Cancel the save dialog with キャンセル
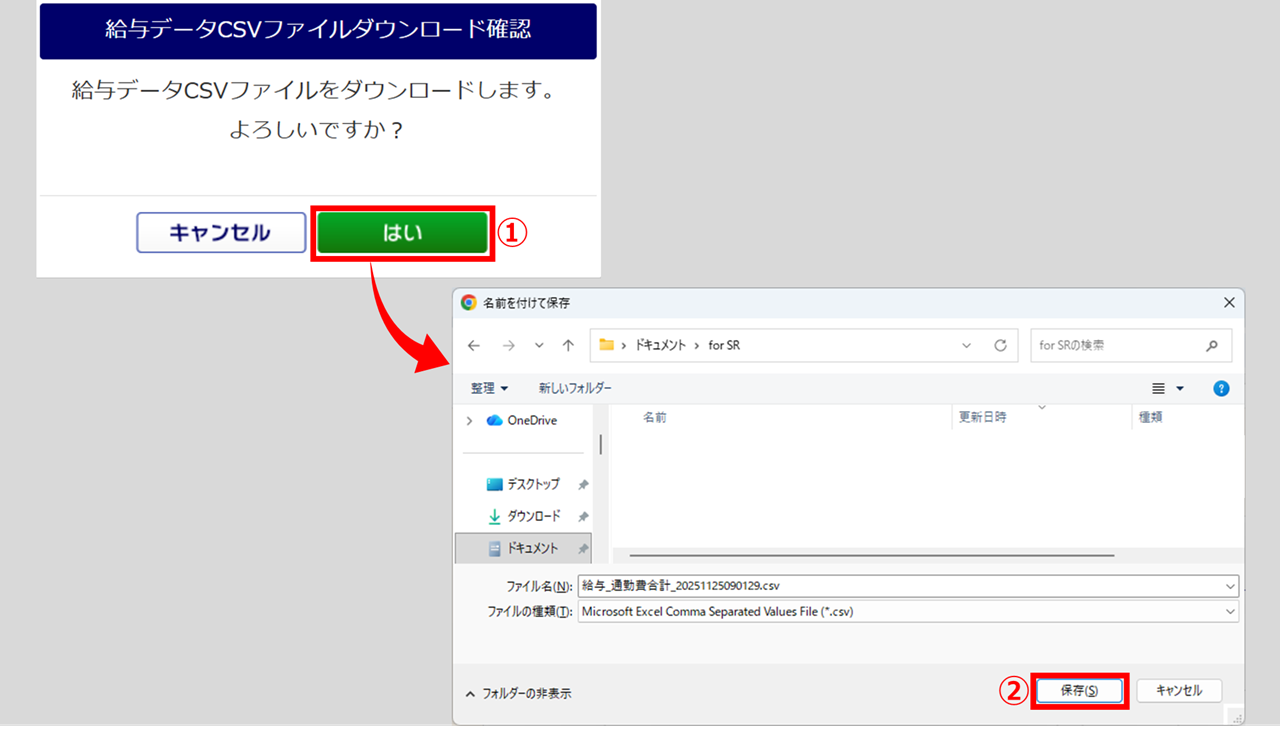Image resolution: width=1280 pixels, height=729 pixels. tap(1179, 691)
